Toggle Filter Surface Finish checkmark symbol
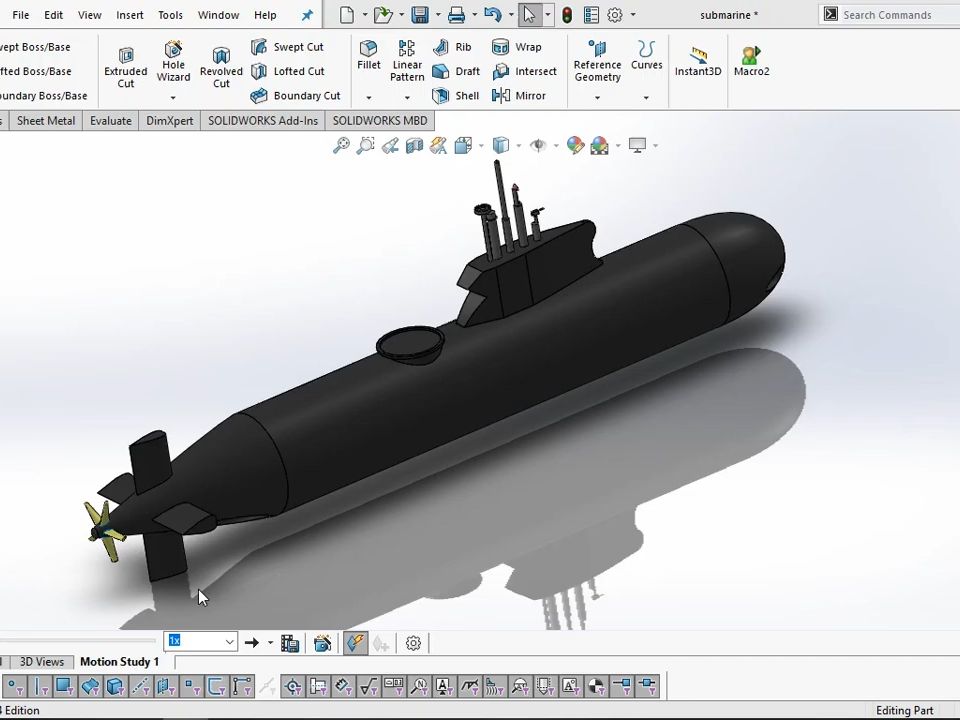960x720 pixels. [369, 686]
